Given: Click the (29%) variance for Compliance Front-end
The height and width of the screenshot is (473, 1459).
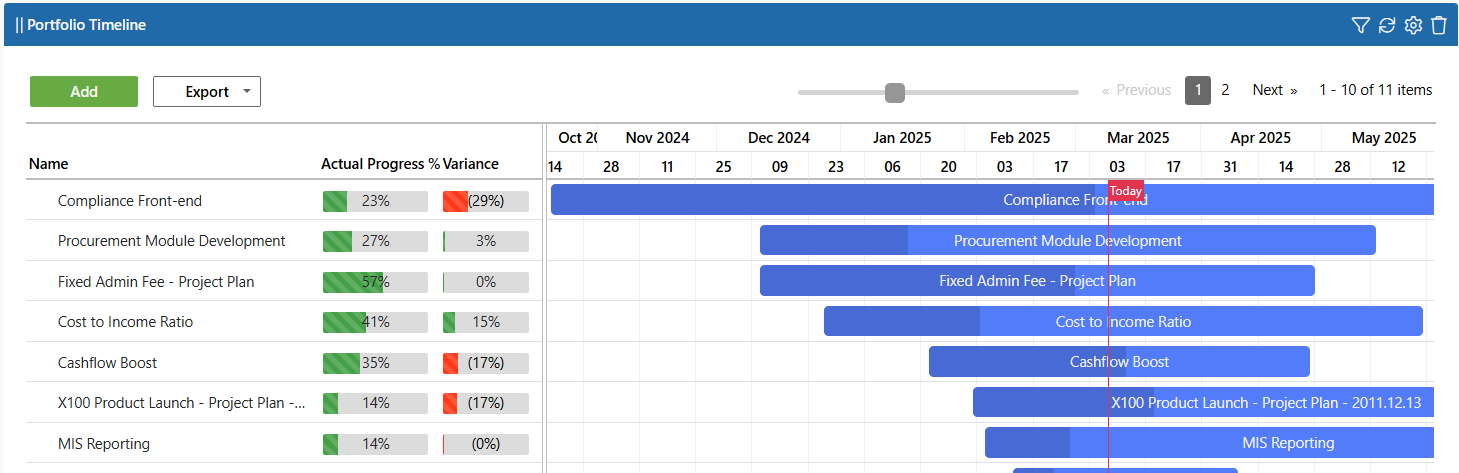Looking at the screenshot, I should pyautogui.click(x=486, y=201).
